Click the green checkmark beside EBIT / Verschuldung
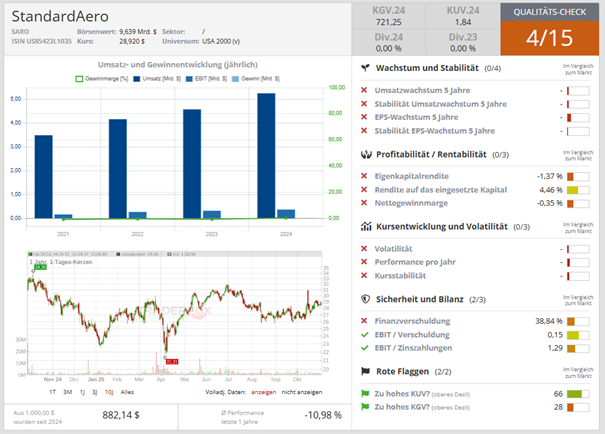605x434 pixels. tap(366, 333)
